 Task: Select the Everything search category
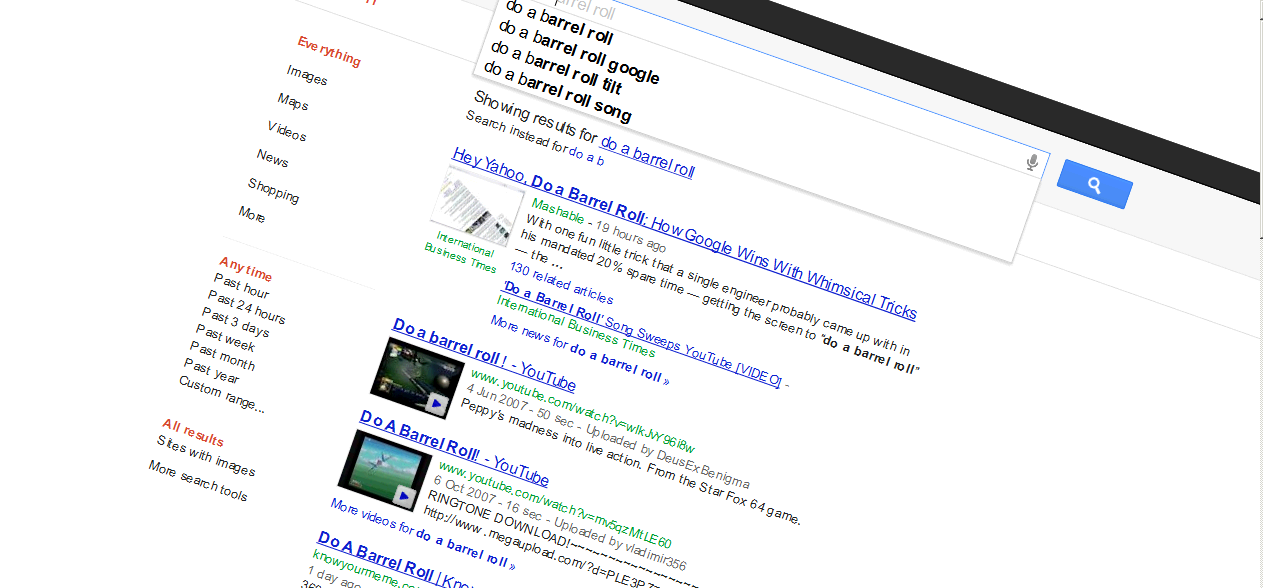pyautogui.click(x=329, y=51)
